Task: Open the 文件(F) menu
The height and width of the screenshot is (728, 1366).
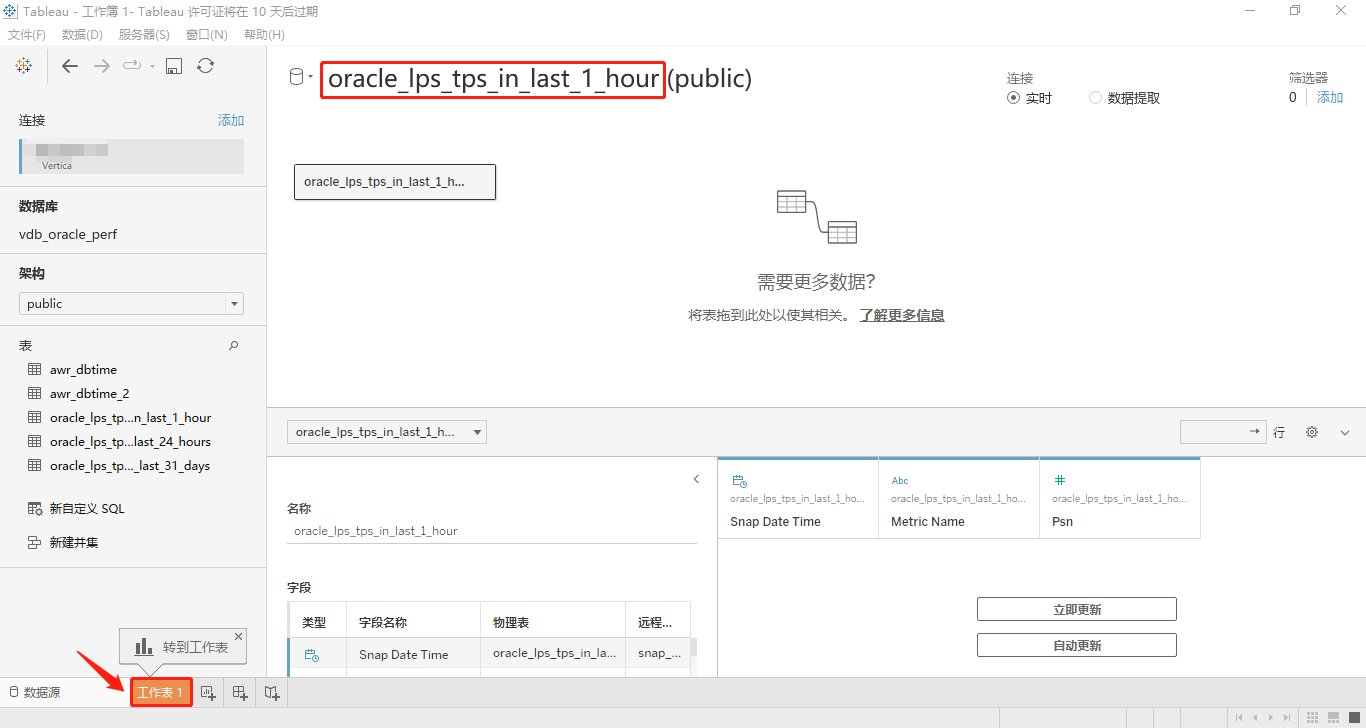Action: 27,34
